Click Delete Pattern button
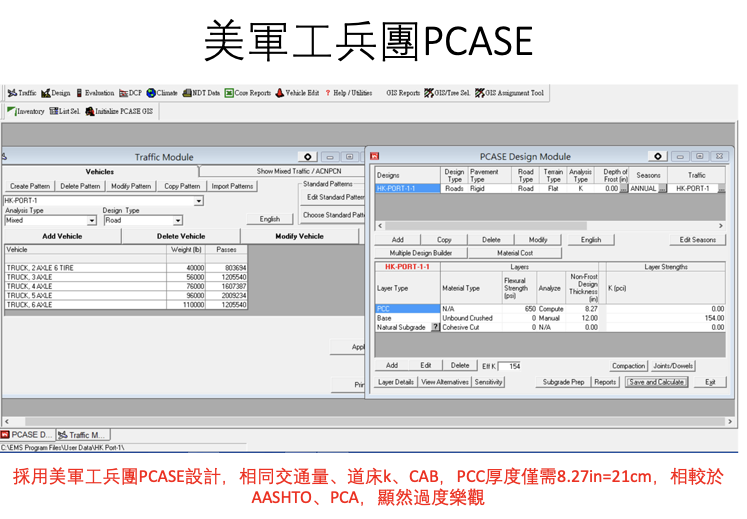 click(80, 186)
